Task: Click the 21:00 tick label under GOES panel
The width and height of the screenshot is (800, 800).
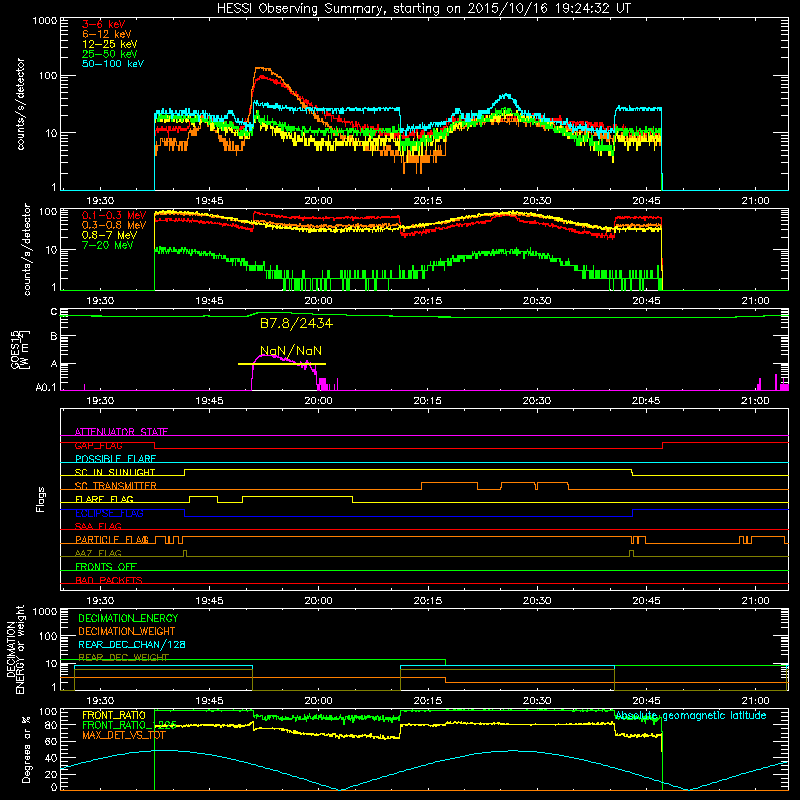Action: pyautogui.click(x=755, y=401)
